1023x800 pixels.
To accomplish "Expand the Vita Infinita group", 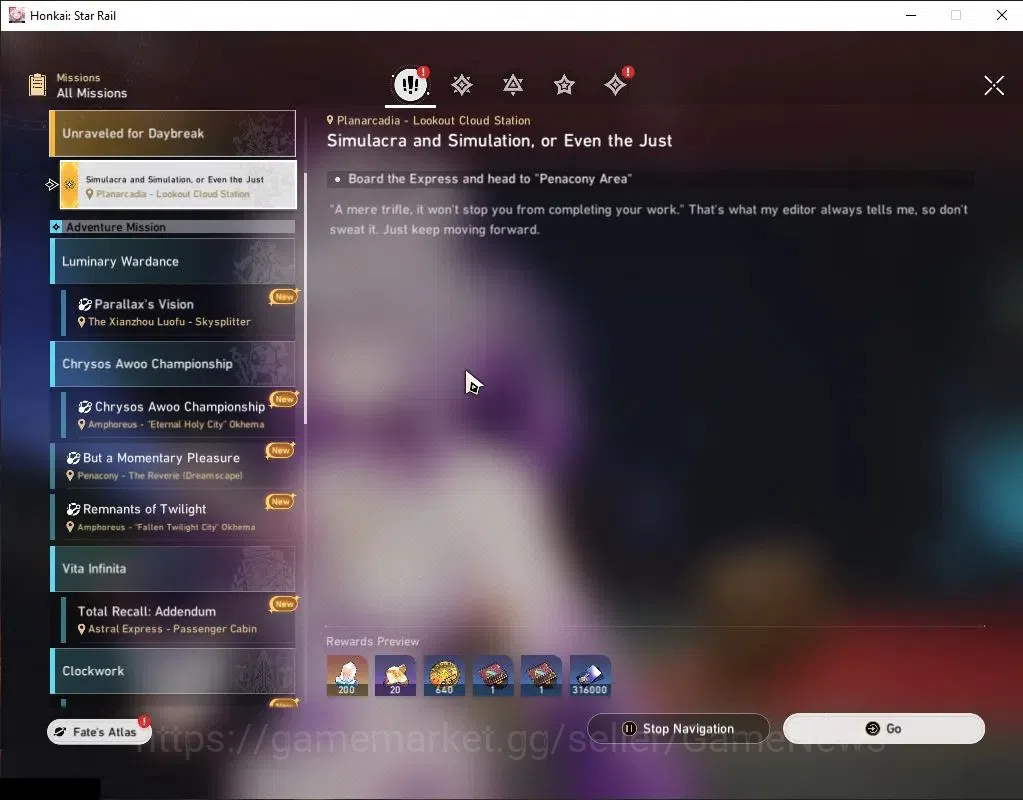I will coord(173,568).
